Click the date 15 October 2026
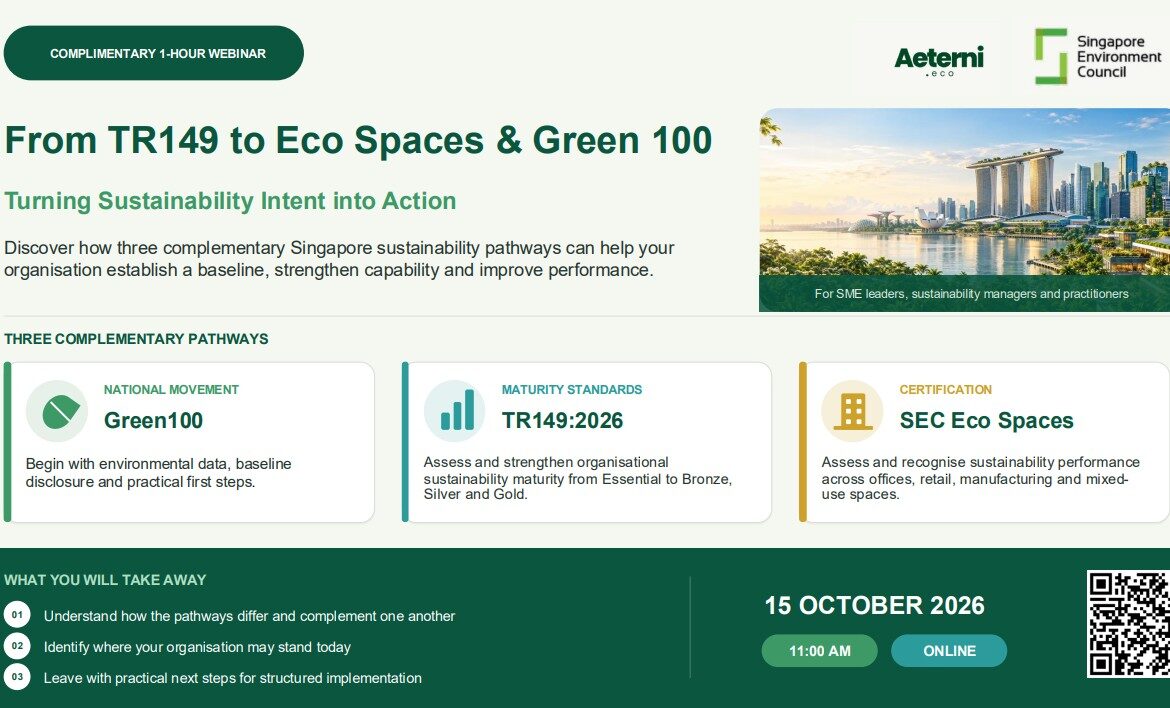Screen dimensions: 1170x708 pos(875,605)
